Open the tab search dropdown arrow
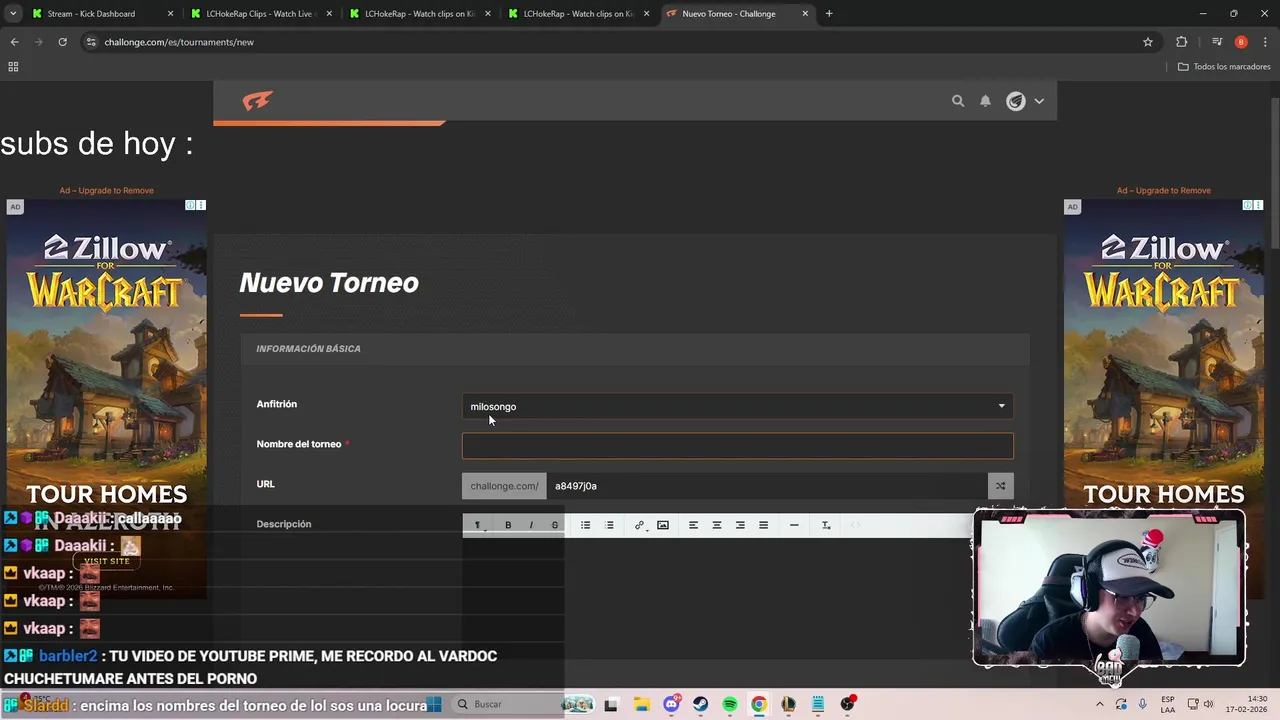The image size is (1280, 720). click(13, 14)
